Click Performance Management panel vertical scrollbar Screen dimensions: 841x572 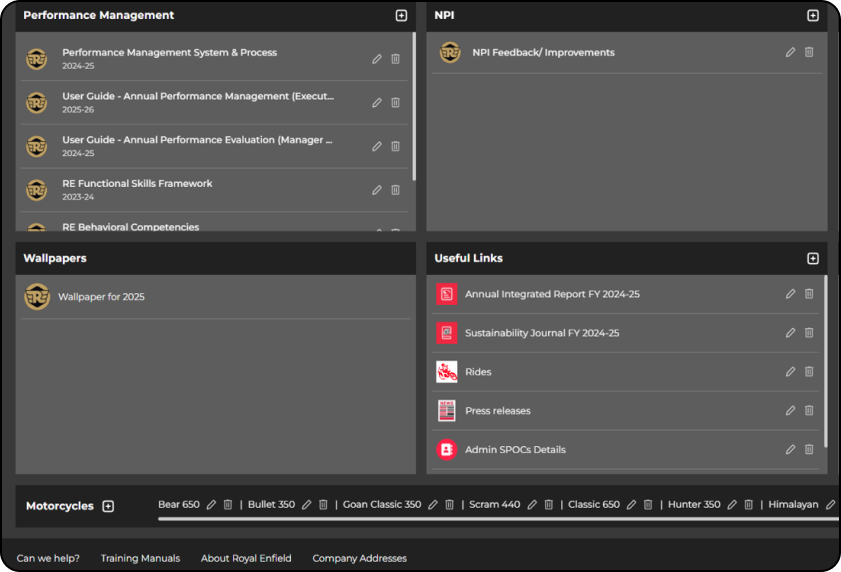pyautogui.click(x=414, y=106)
